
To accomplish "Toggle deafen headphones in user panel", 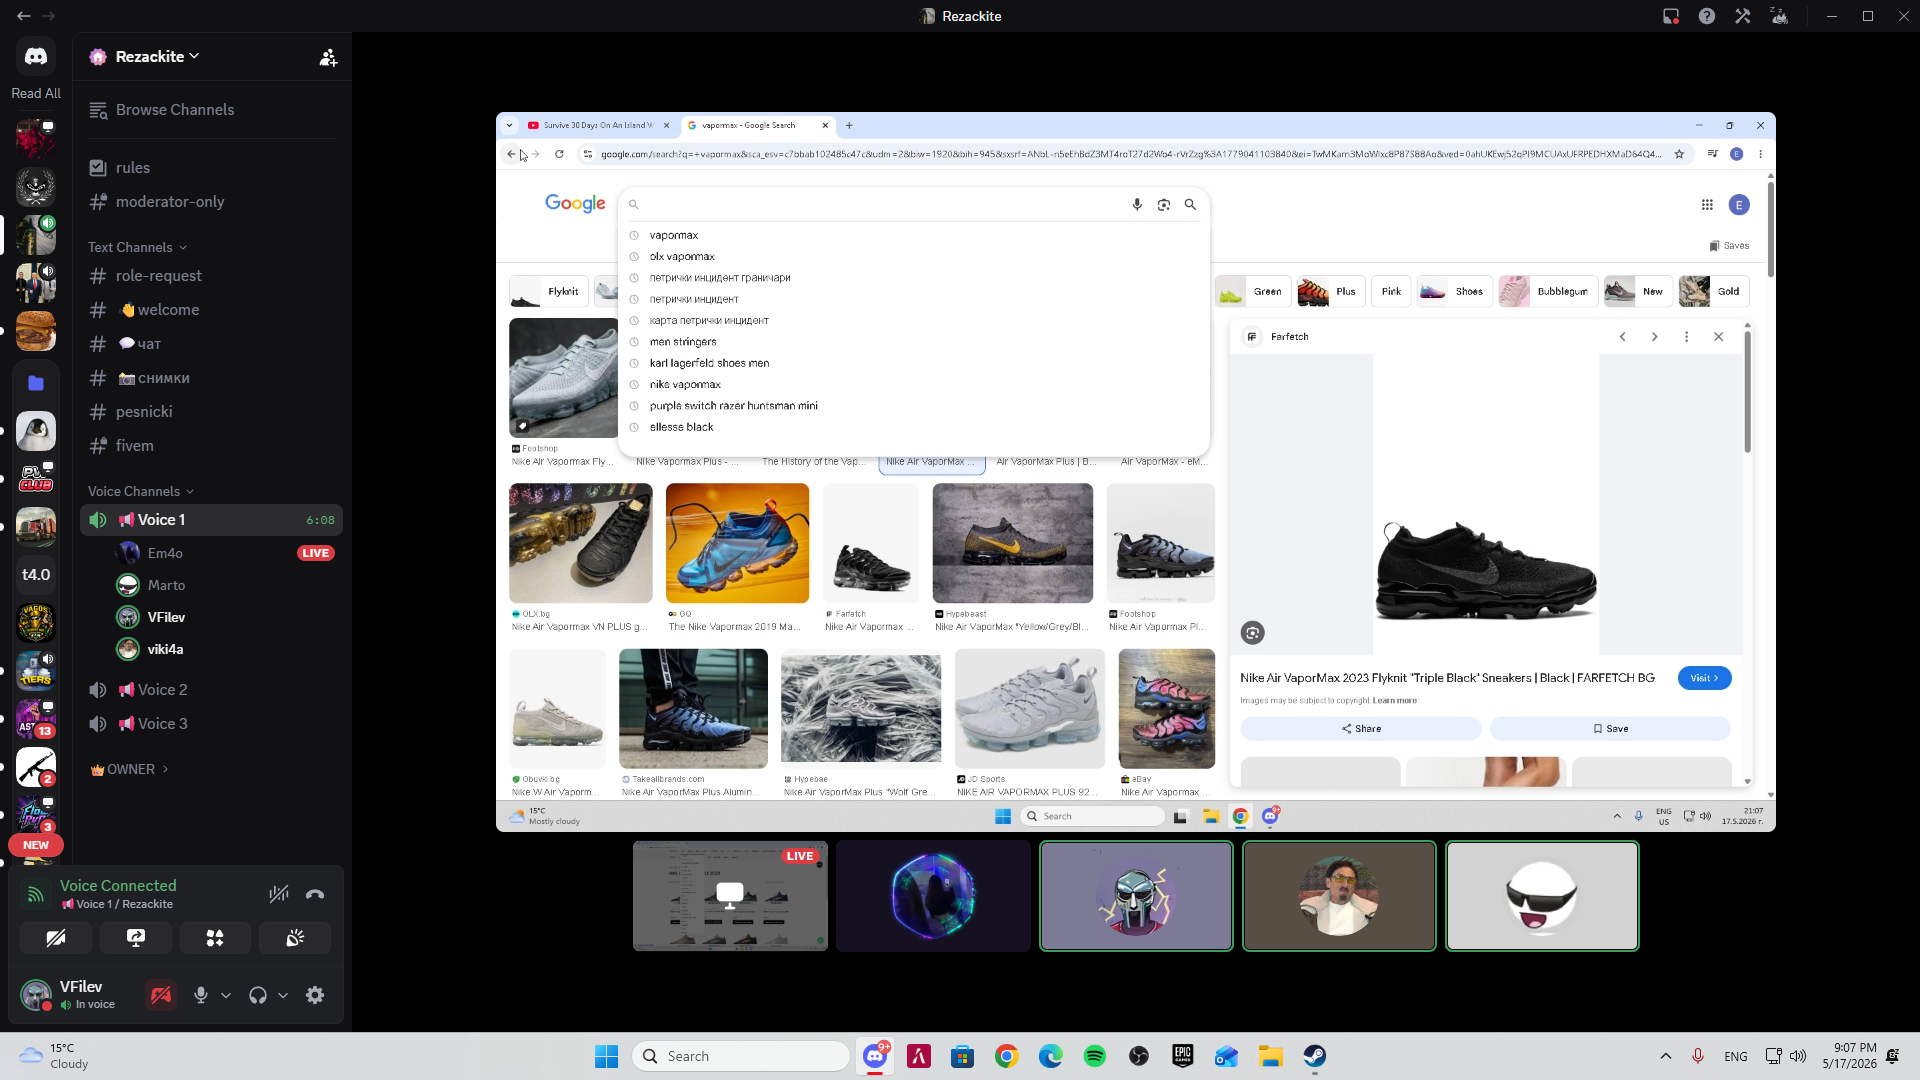I will [x=258, y=995].
